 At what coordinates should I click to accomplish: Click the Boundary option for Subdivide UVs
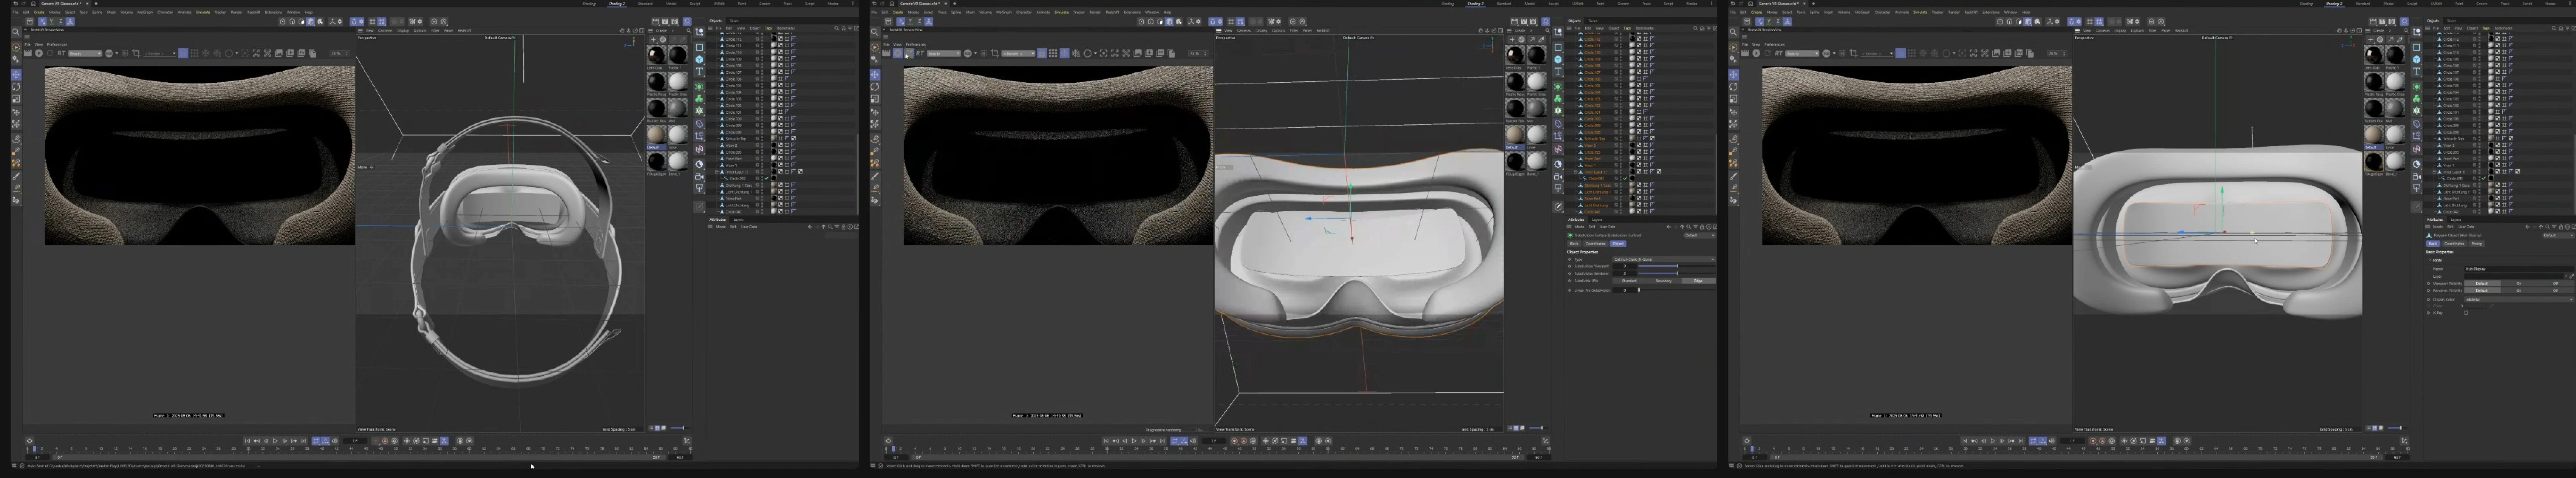click(1664, 281)
